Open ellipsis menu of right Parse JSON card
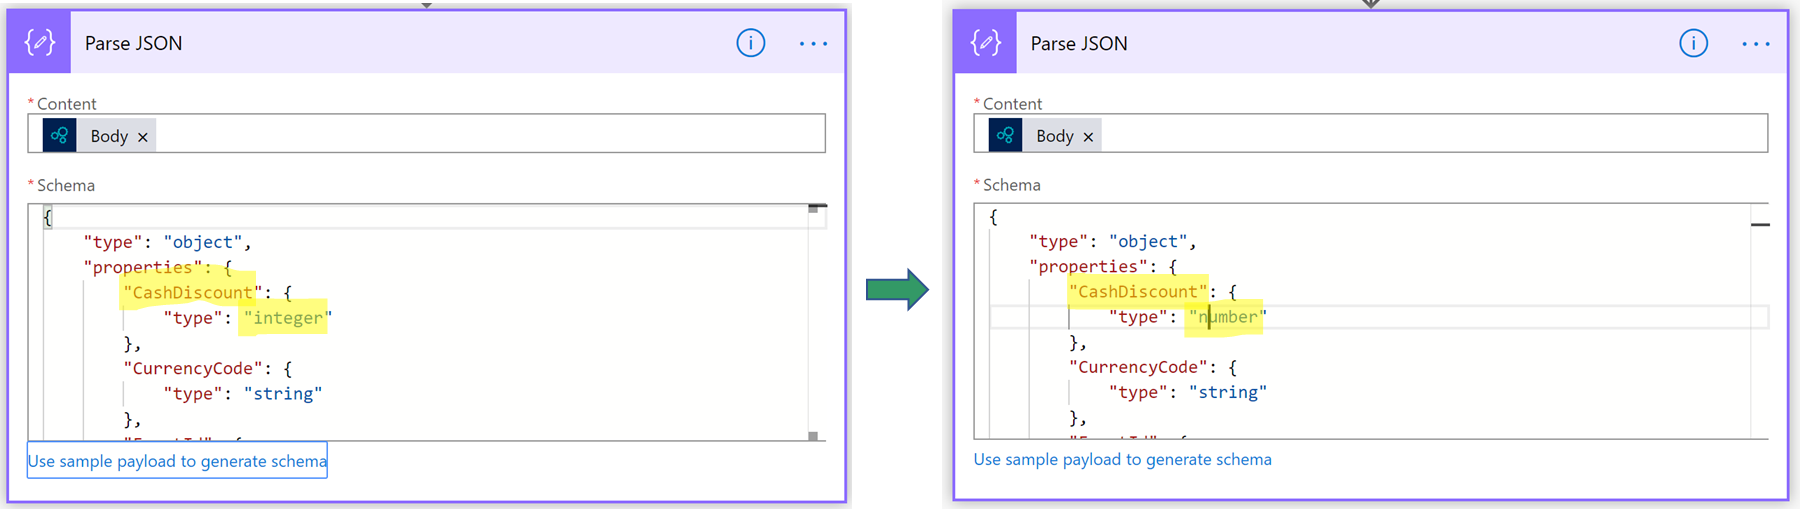Screen dimensions: 1800x509 pos(1755,44)
